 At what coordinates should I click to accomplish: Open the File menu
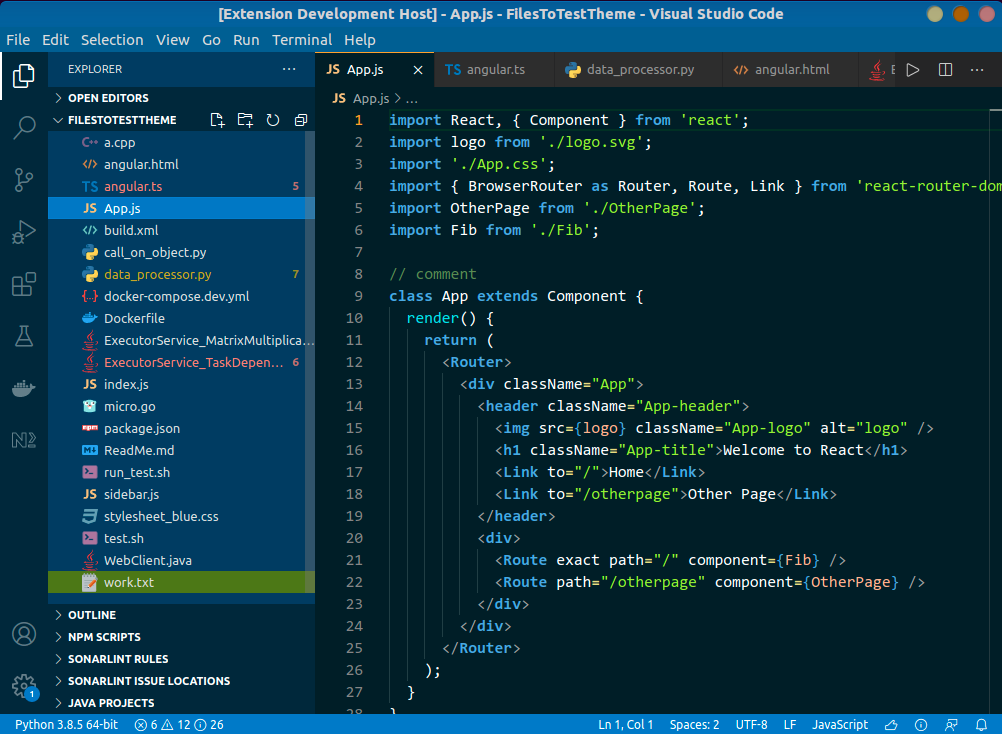coord(18,40)
